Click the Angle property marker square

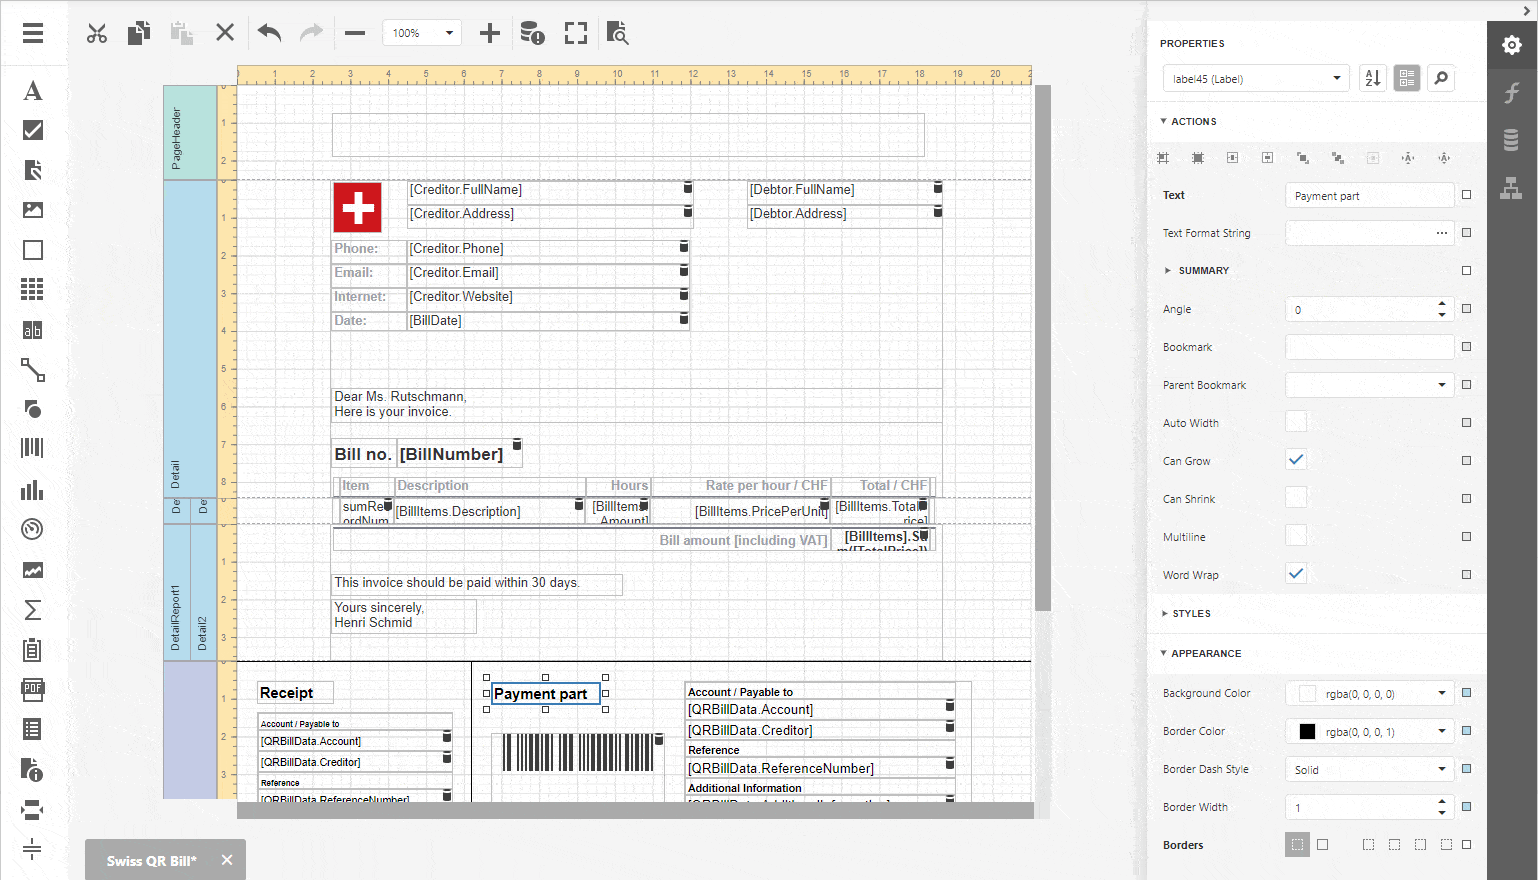(x=1467, y=309)
